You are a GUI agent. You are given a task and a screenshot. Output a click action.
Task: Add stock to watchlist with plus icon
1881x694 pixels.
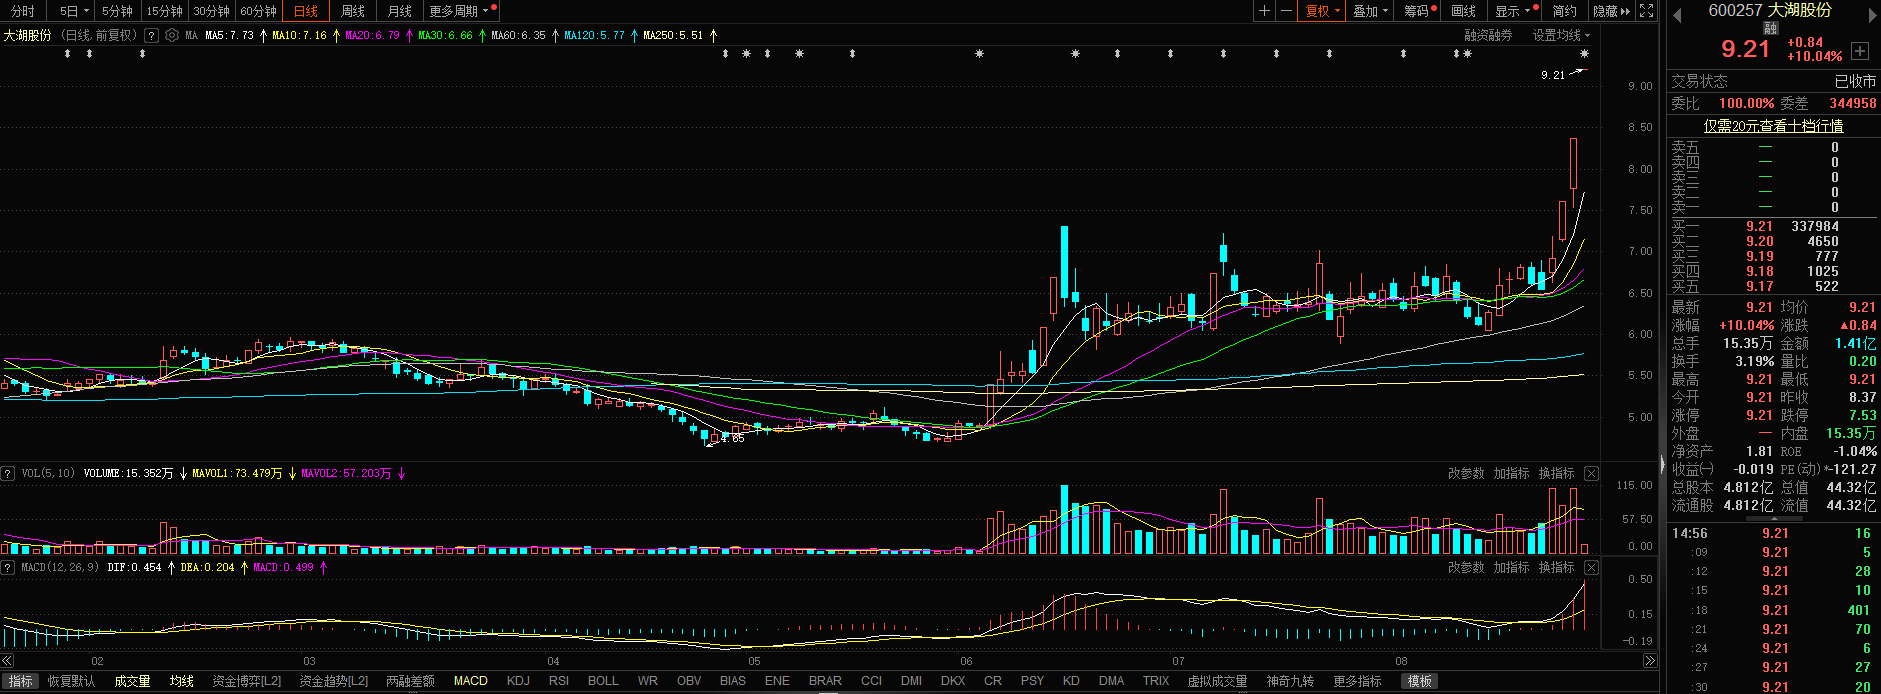point(1860,50)
